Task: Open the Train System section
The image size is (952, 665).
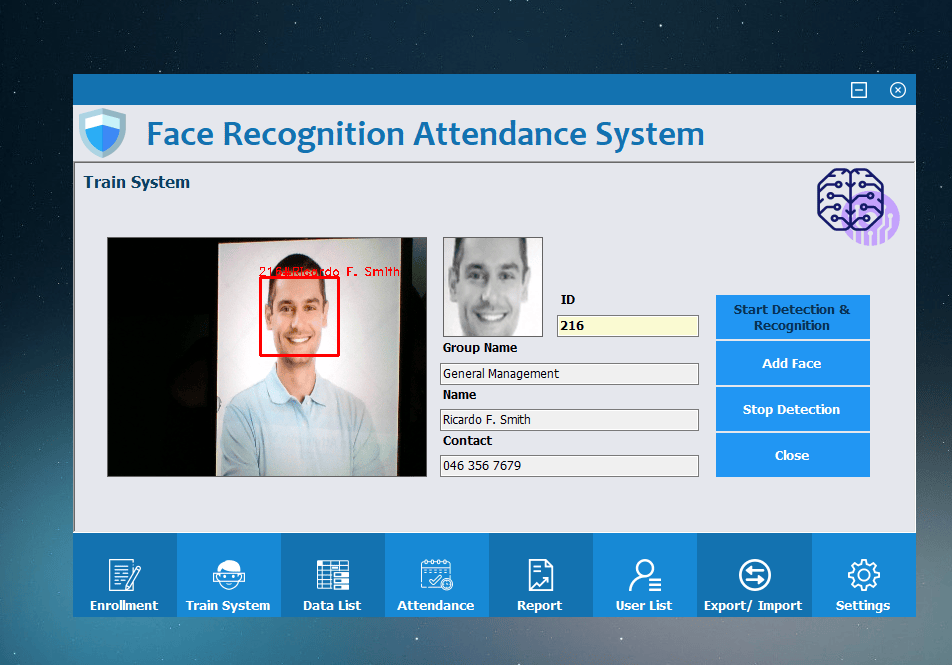Action: [228, 576]
